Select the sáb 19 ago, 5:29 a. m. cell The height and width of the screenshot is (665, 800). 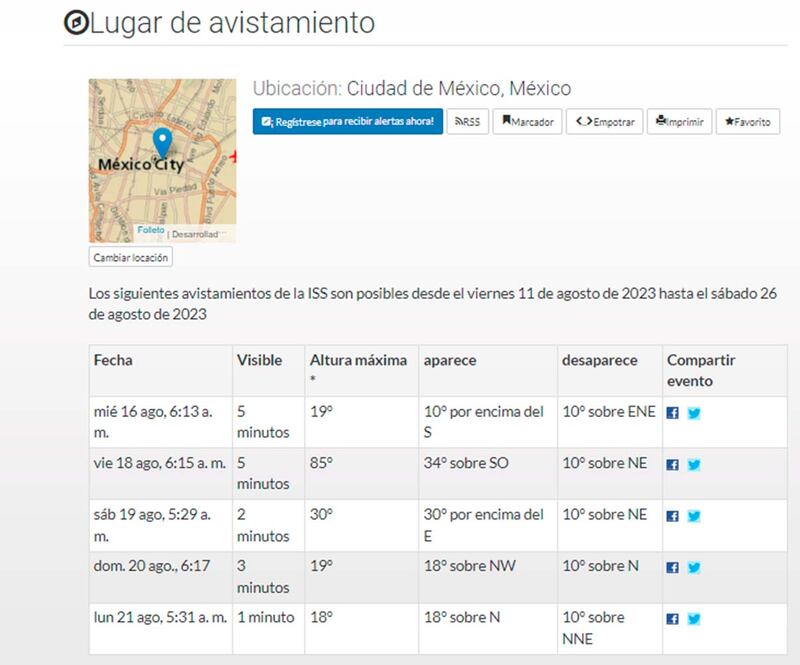(161, 525)
